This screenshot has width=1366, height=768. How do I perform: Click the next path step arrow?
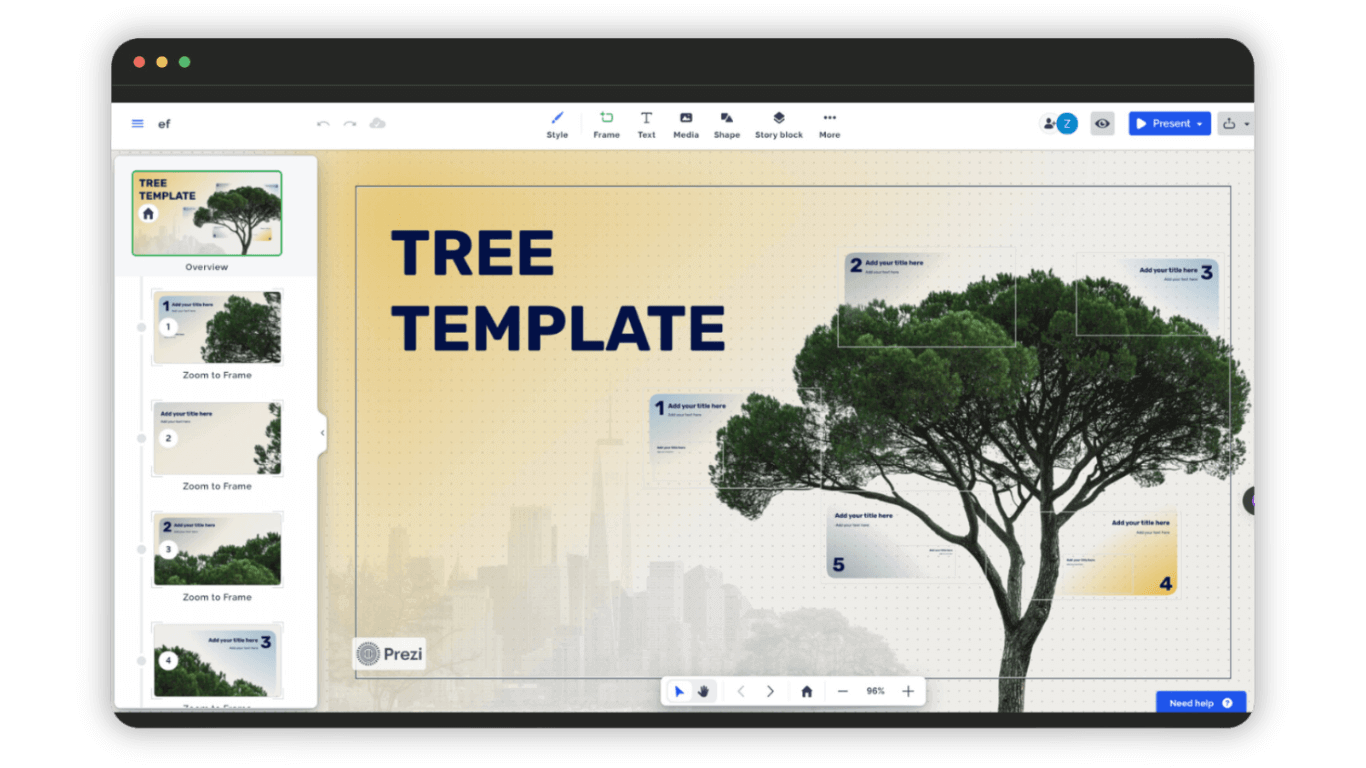(770, 690)
